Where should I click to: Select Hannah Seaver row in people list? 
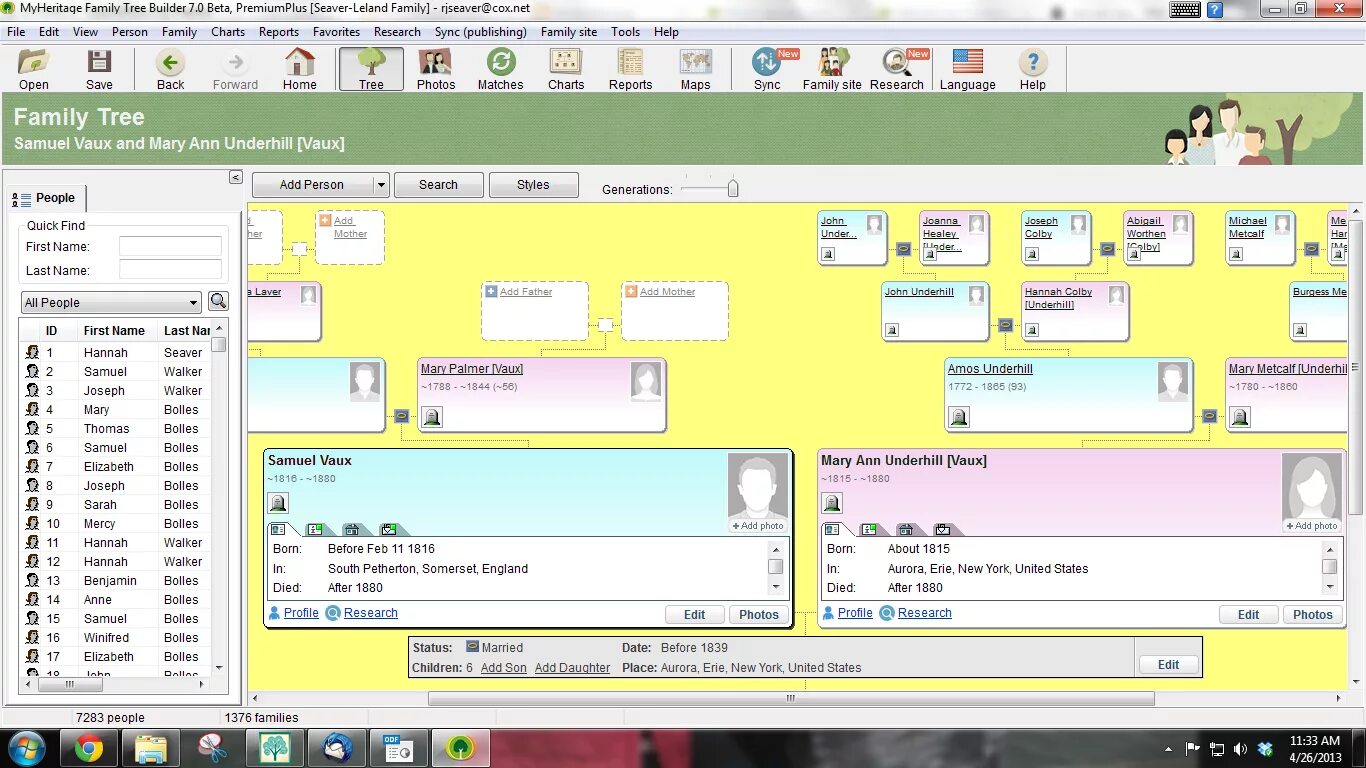coord(116,352)
